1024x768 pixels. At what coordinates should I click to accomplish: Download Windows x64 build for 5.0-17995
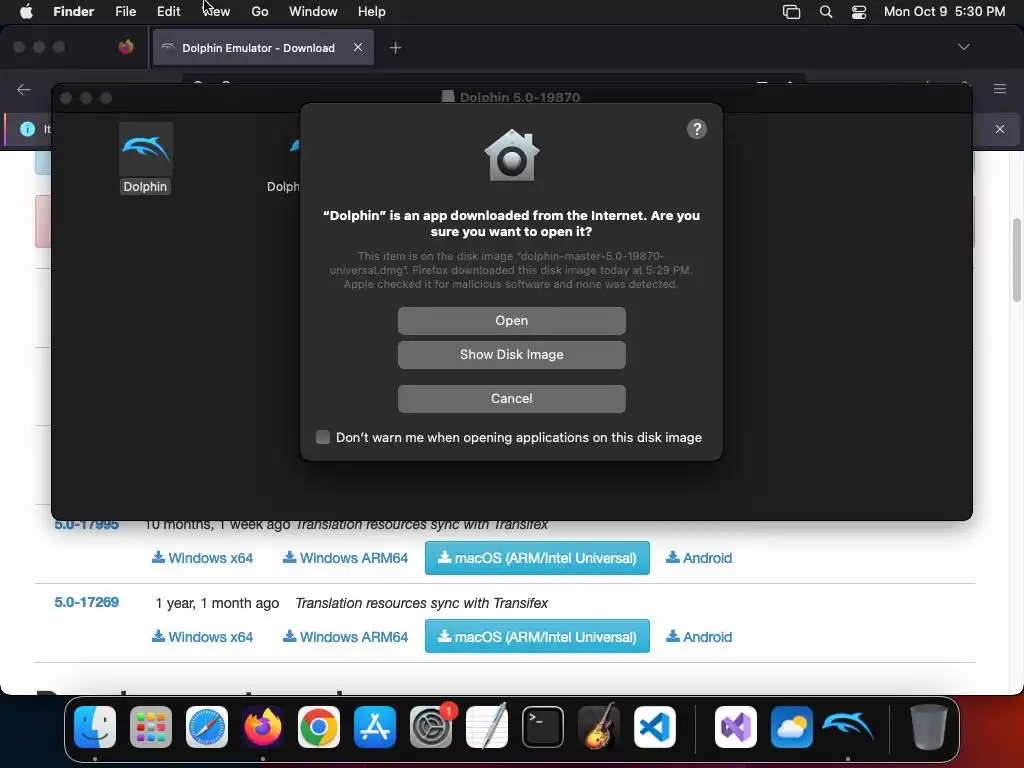[x=202, y=558]
